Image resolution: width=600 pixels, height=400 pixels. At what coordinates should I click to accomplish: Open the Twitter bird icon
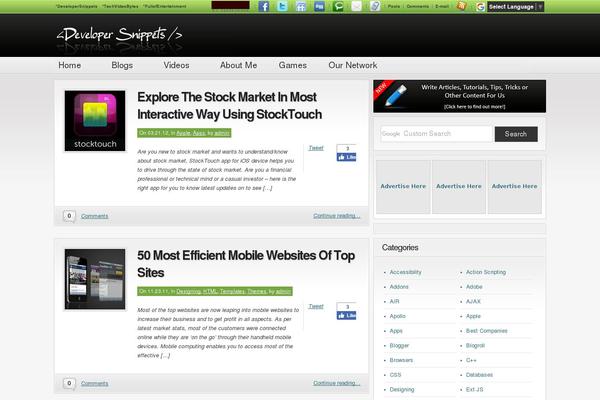[x=282, y=6]
